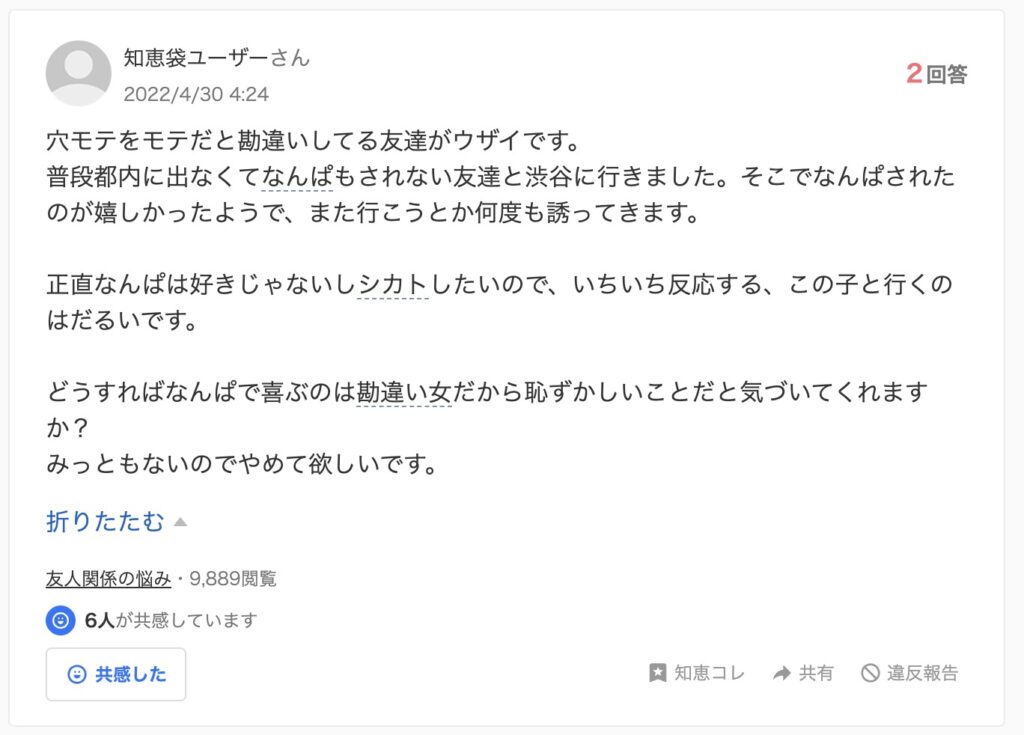
Task: Click the 知恵コレ star bookmark icon
Action: pyautogui.click(x=657, y=673)
